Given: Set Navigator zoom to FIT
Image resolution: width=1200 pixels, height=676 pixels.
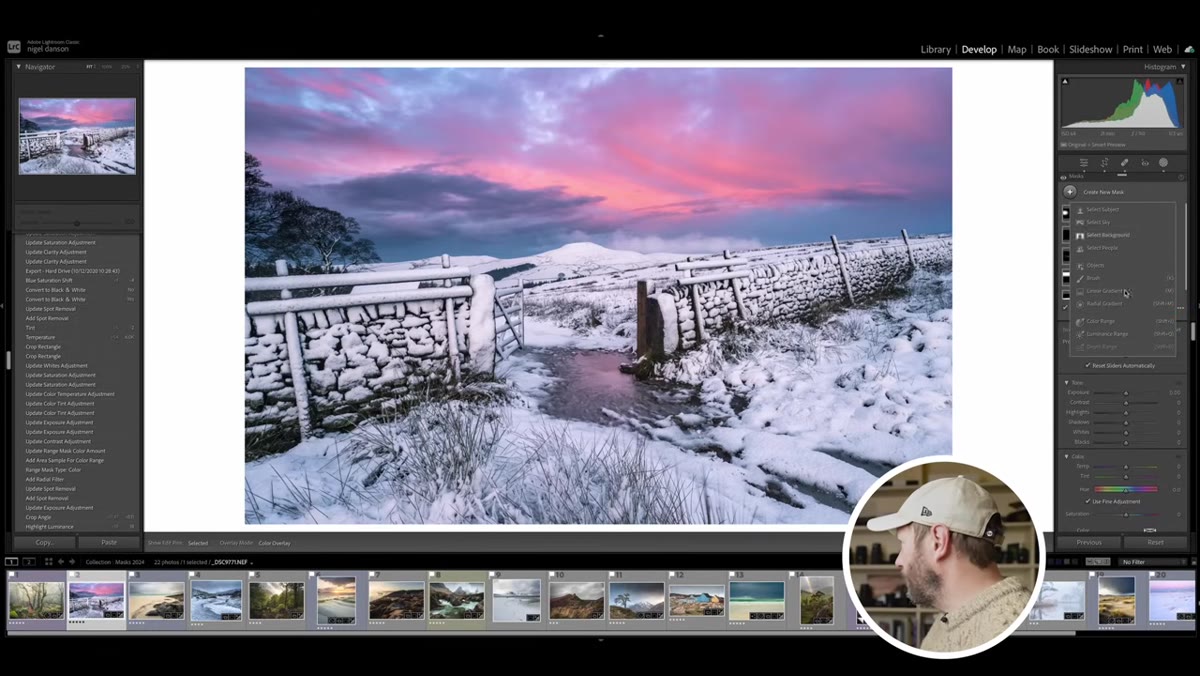Looking at the screenshot, I should [x=89, y=67].
